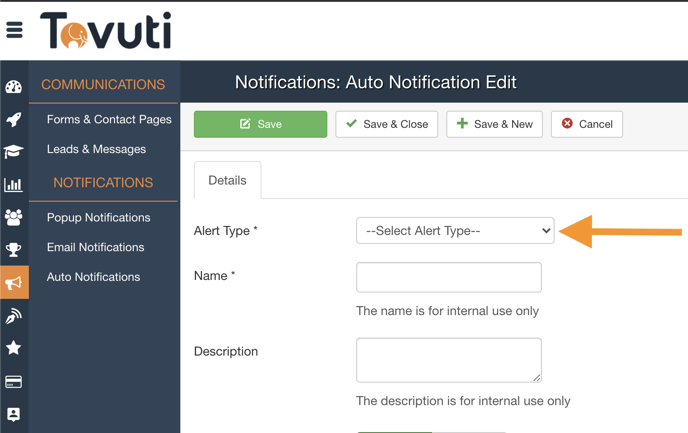The image size is (688, 433).
Task: Open the credit card icon section
Action: pyautogui.click(x=14, y=381)
